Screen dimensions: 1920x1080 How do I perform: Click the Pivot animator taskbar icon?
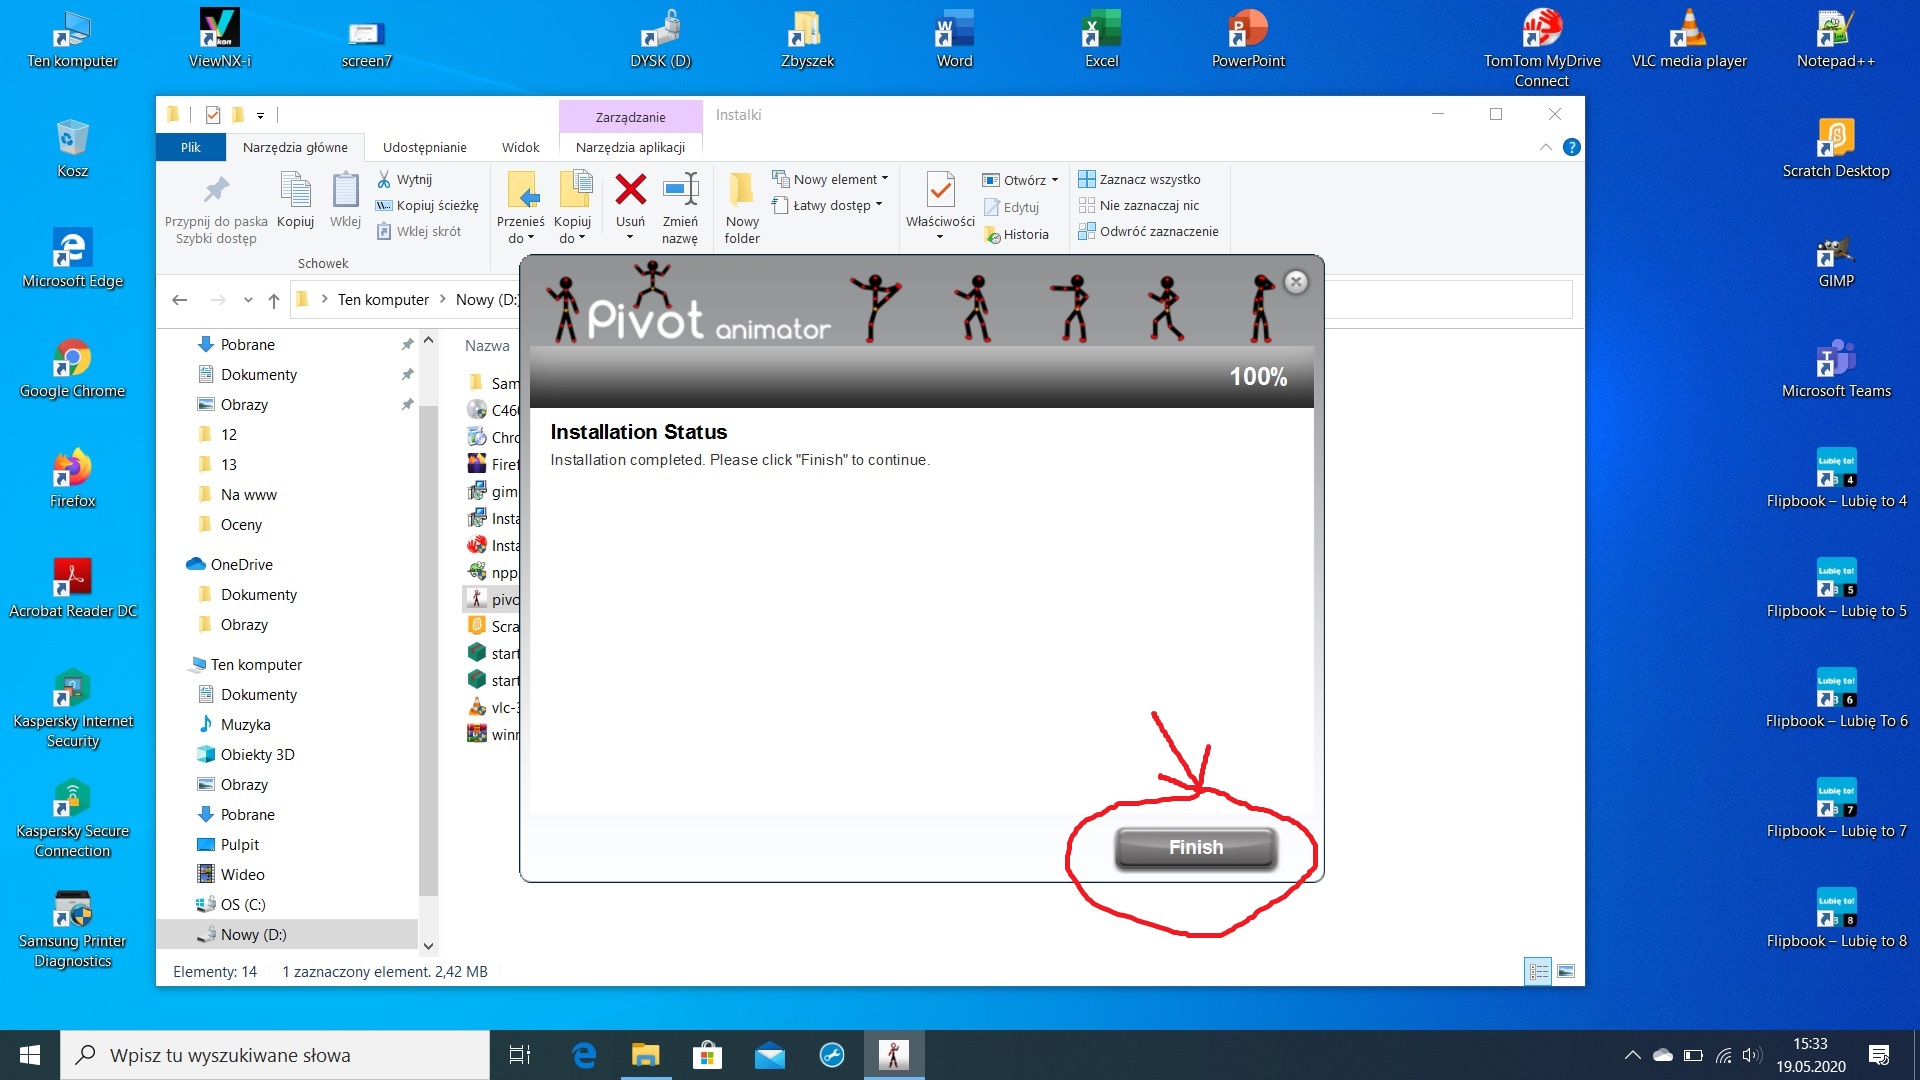click(x=893, y=1055)
